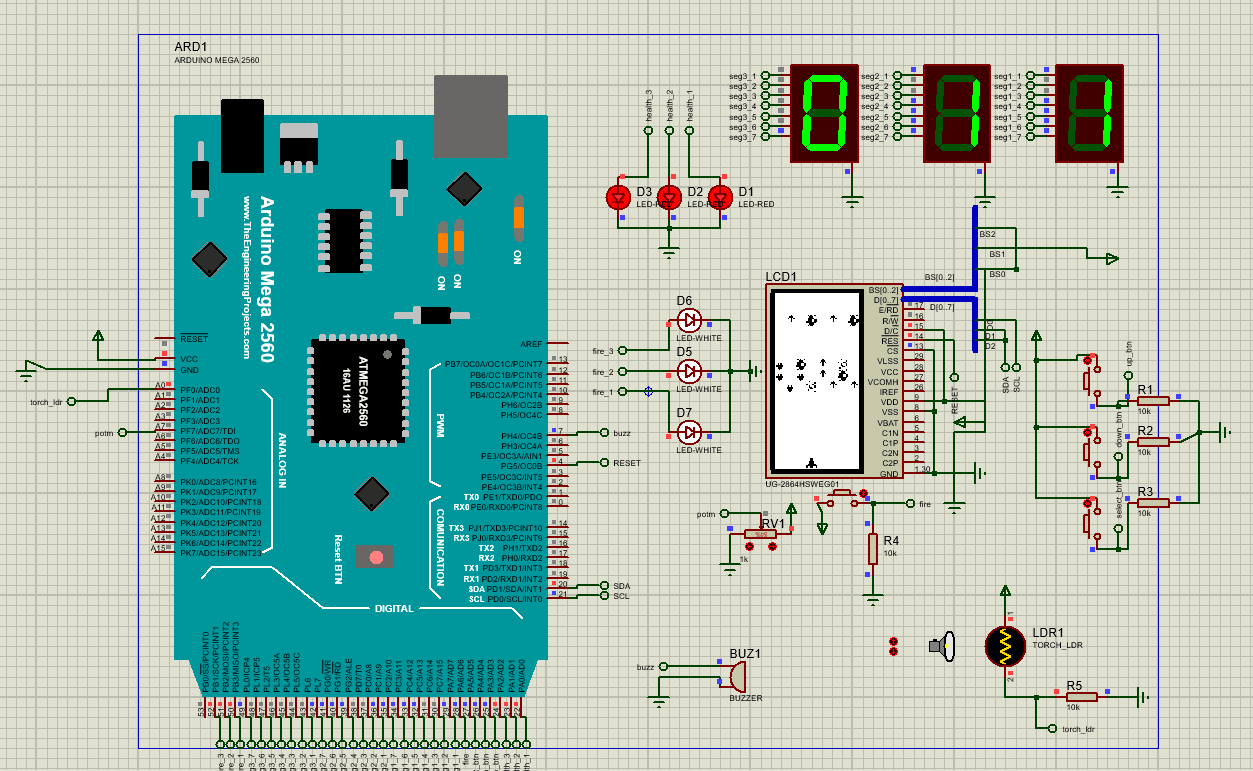Click the leftmost seven-segment display
Image resolution: width=1253 pixels, height=771 pixels.
[x=824, y=113]
